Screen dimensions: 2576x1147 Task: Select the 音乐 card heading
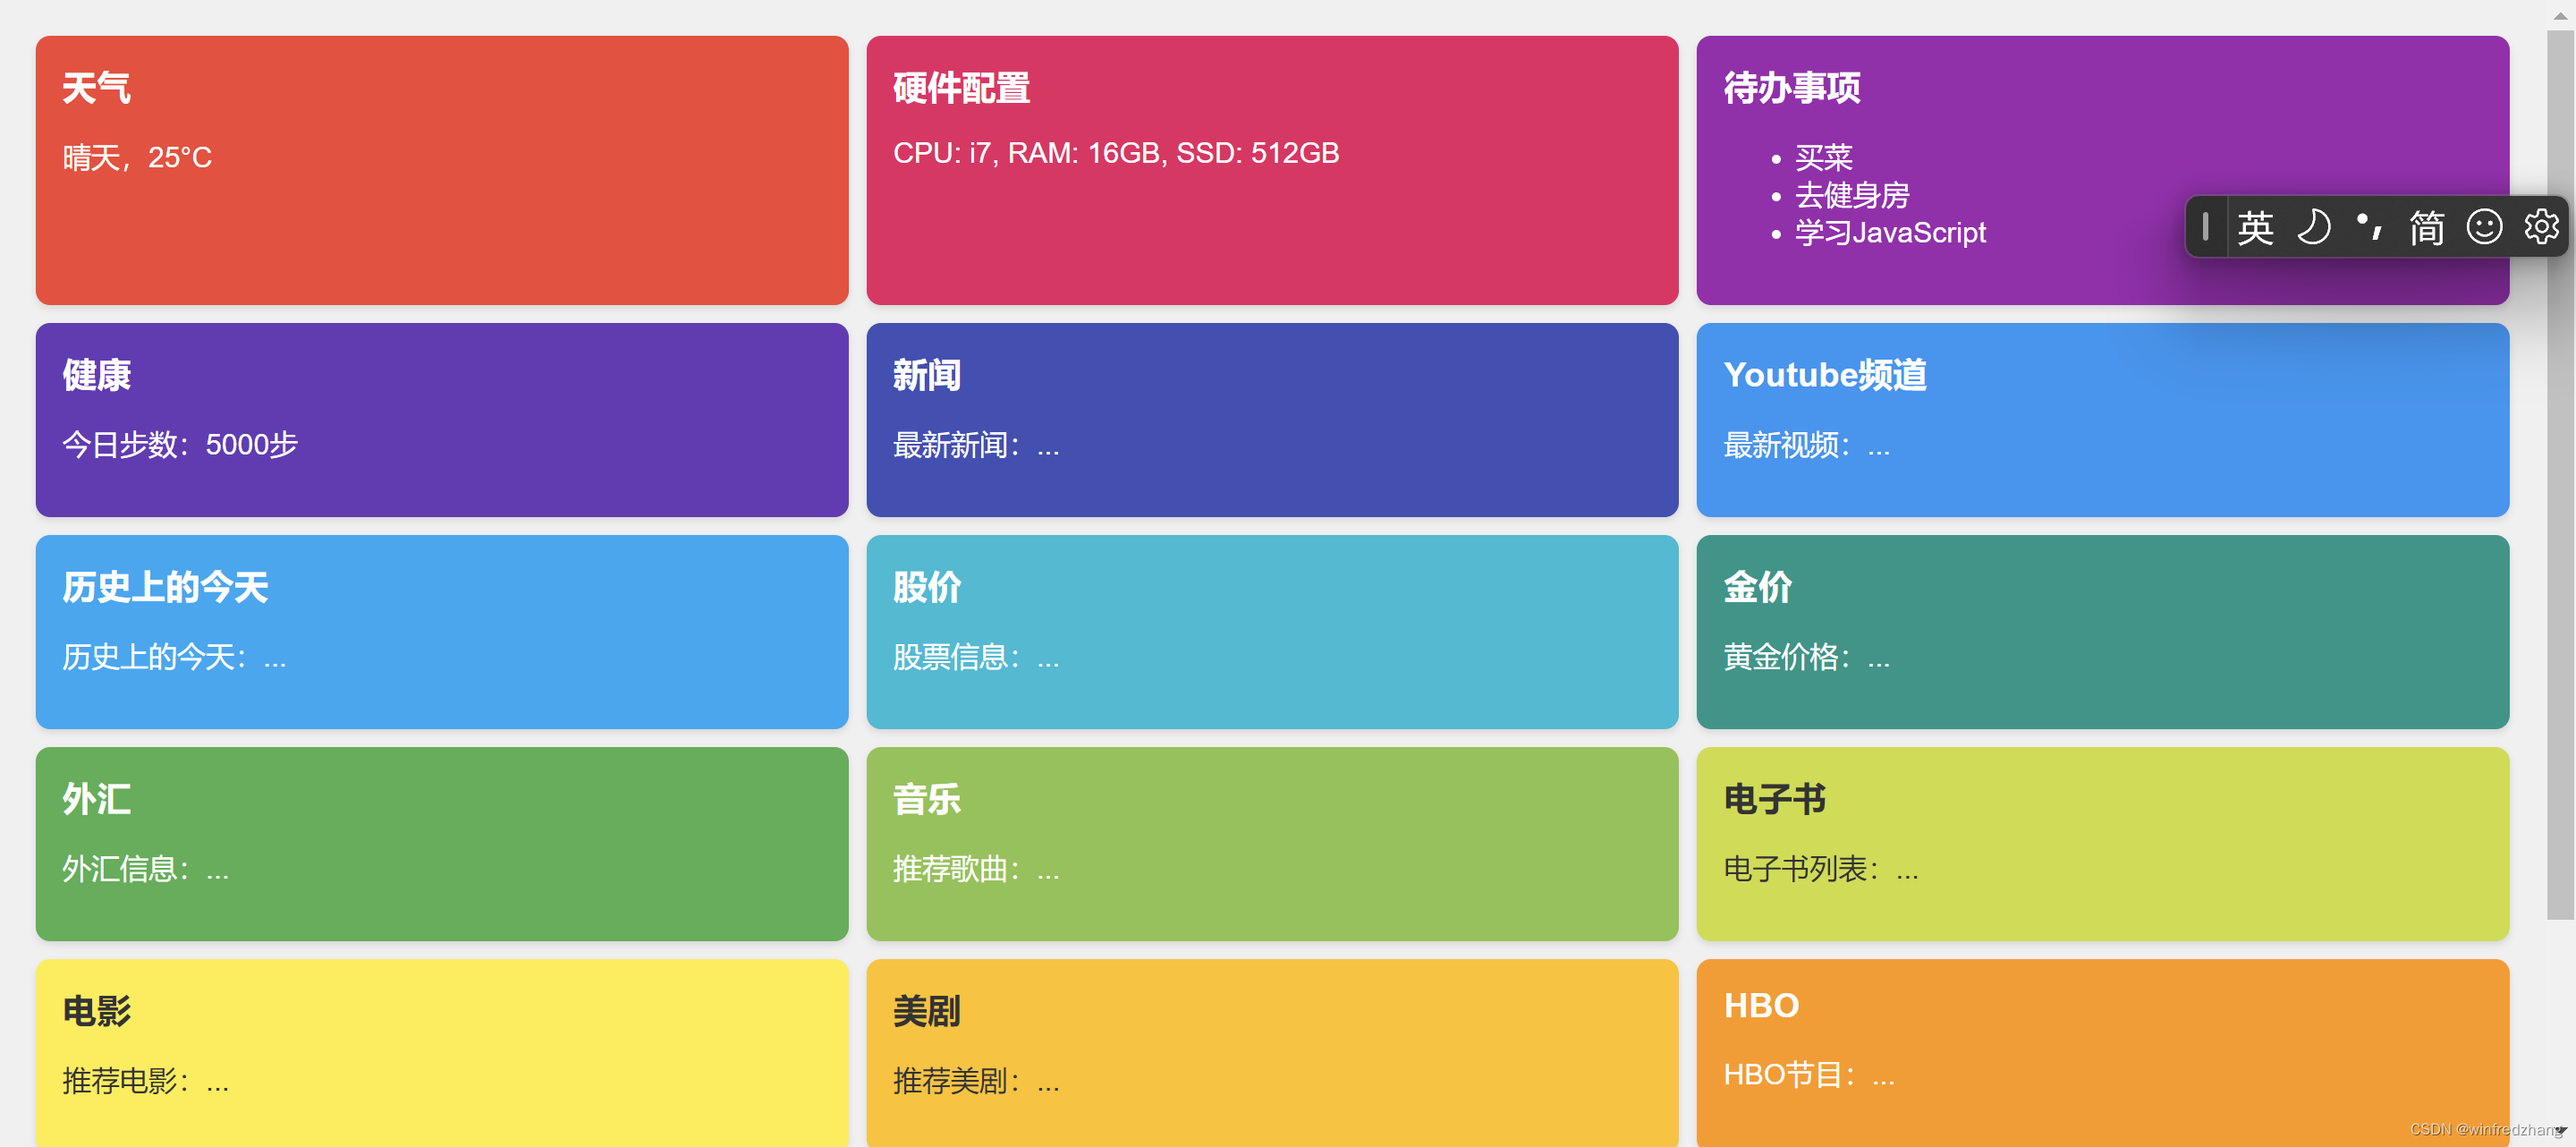click(x=926, y=799)
